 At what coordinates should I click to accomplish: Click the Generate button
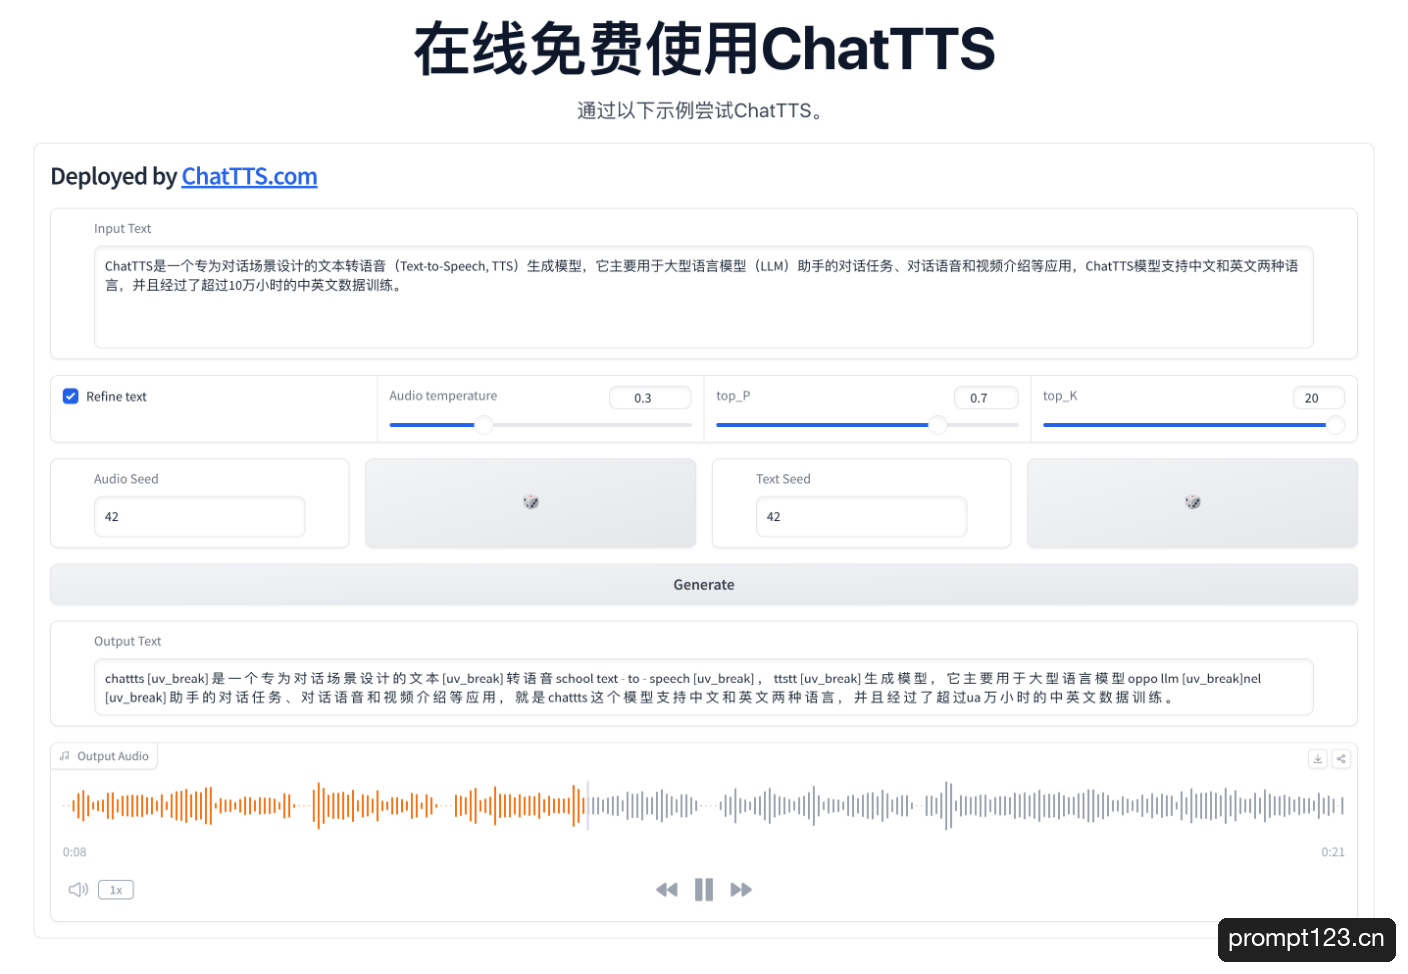(703, 585)
